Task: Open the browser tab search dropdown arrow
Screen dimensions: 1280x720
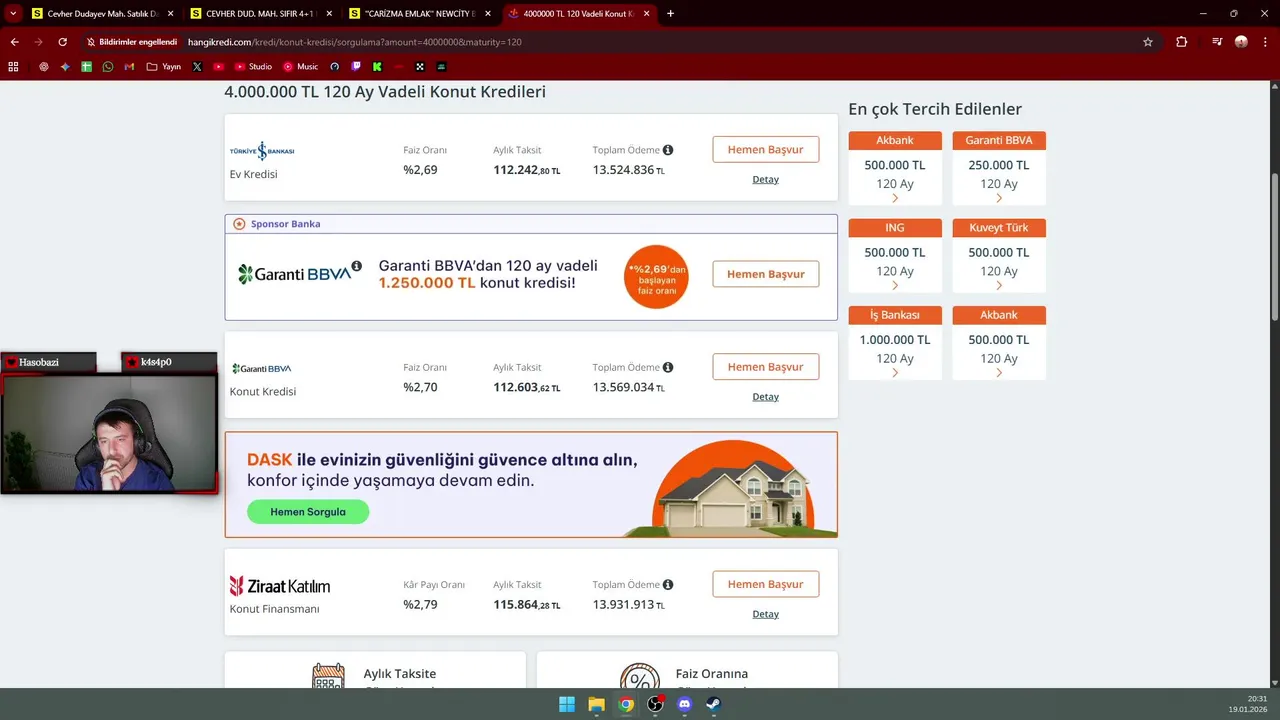Action: (x=13, y=13)
